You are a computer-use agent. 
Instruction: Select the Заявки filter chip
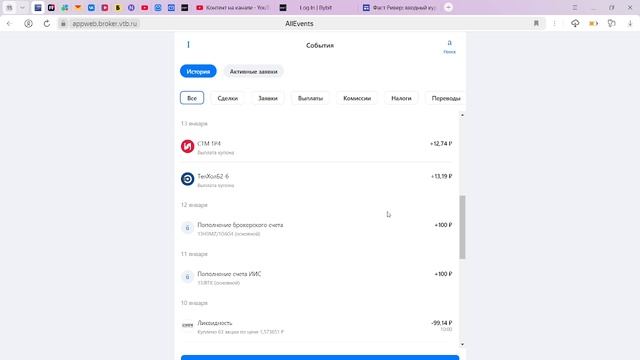pyautogui.click(x=268, y=98)
